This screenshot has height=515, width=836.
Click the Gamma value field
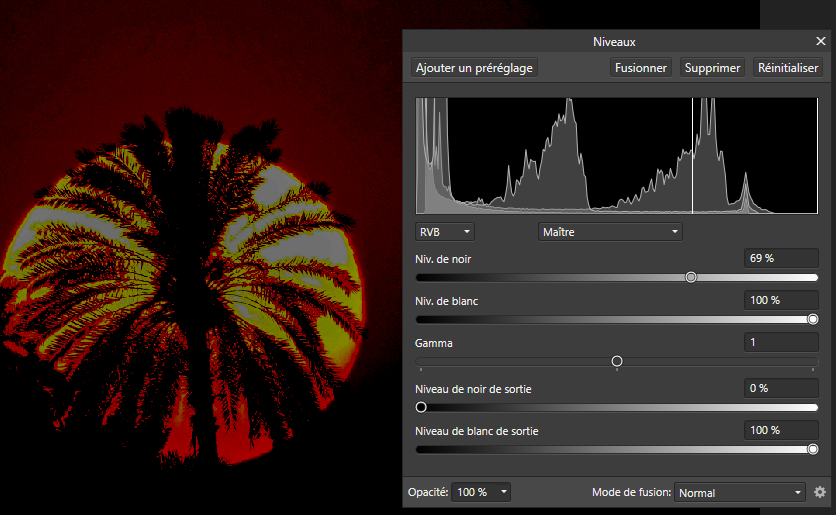(x=781, y=342)
